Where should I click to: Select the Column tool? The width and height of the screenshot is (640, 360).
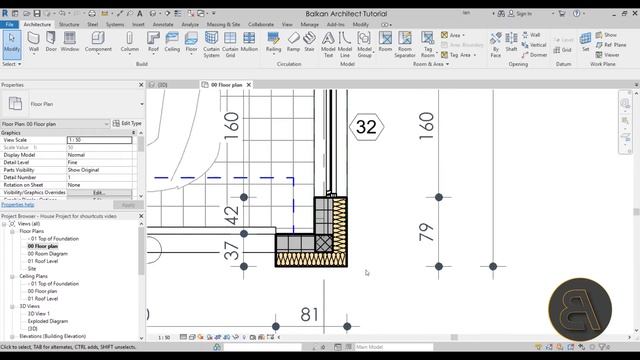tap(129, 42)
